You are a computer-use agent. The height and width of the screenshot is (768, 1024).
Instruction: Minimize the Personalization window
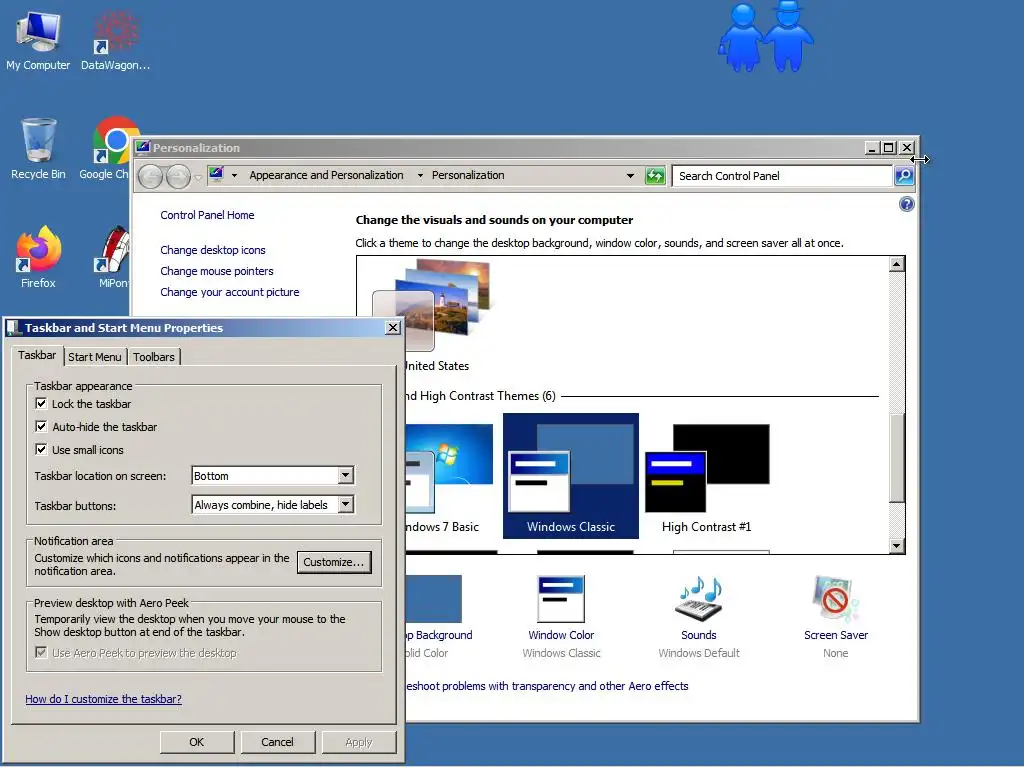872,148
